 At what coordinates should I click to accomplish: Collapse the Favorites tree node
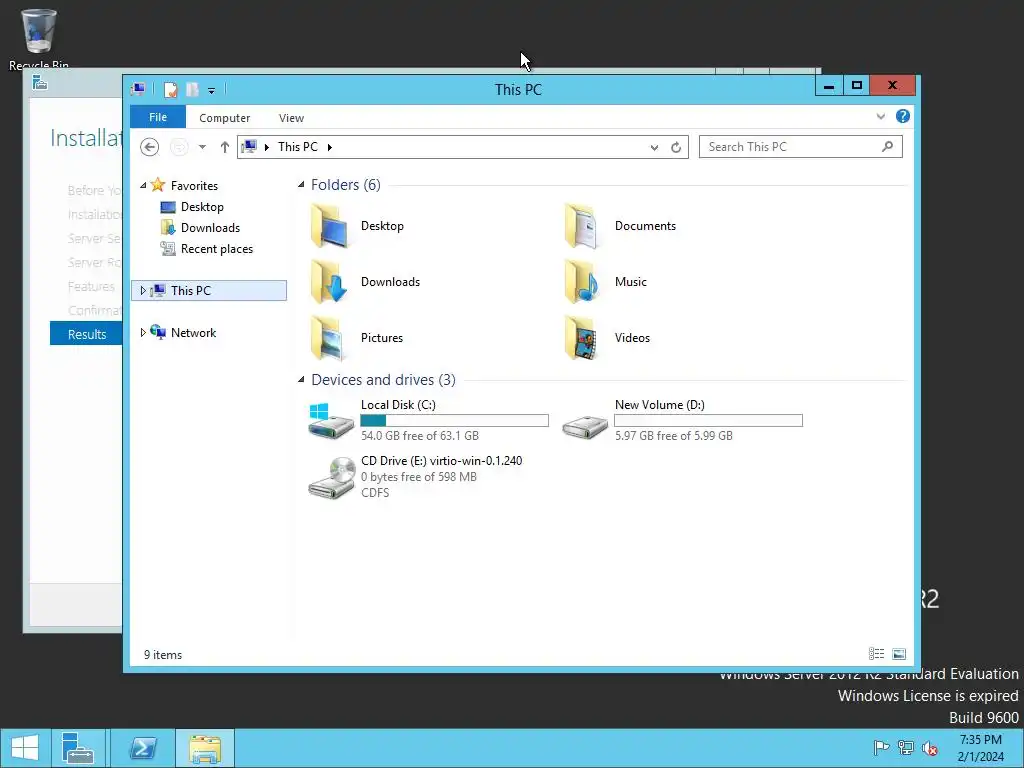point(143,185)
